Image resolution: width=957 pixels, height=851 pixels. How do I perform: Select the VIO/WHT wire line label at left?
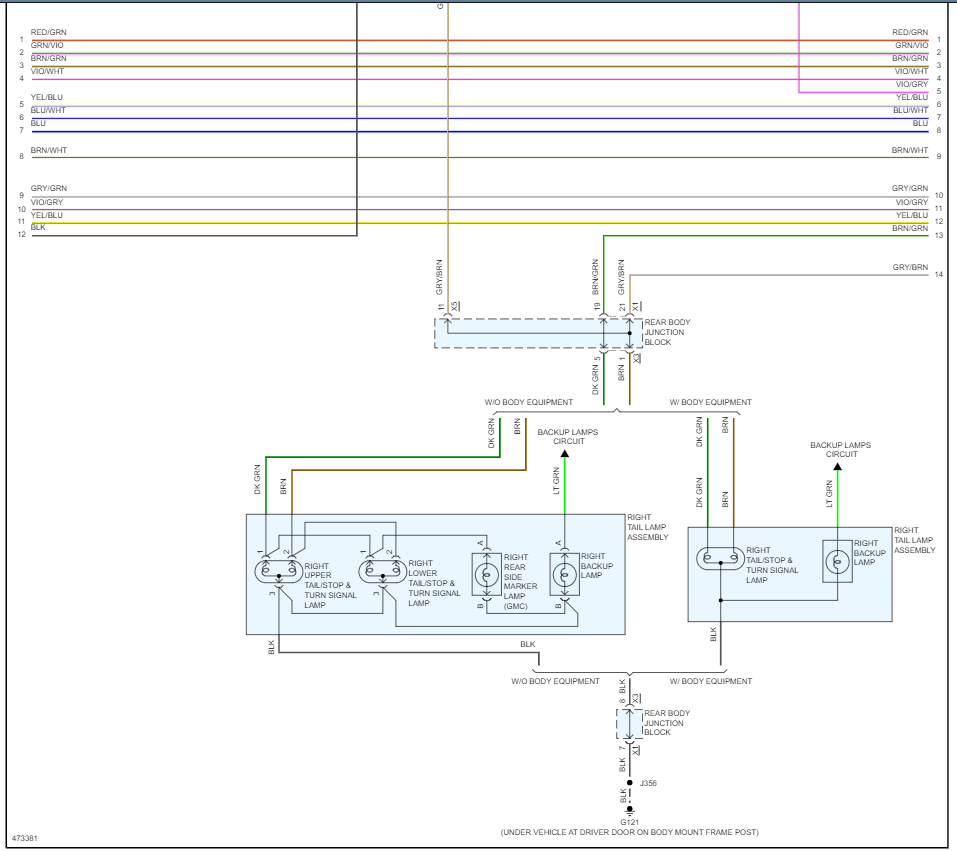[48, 71]
